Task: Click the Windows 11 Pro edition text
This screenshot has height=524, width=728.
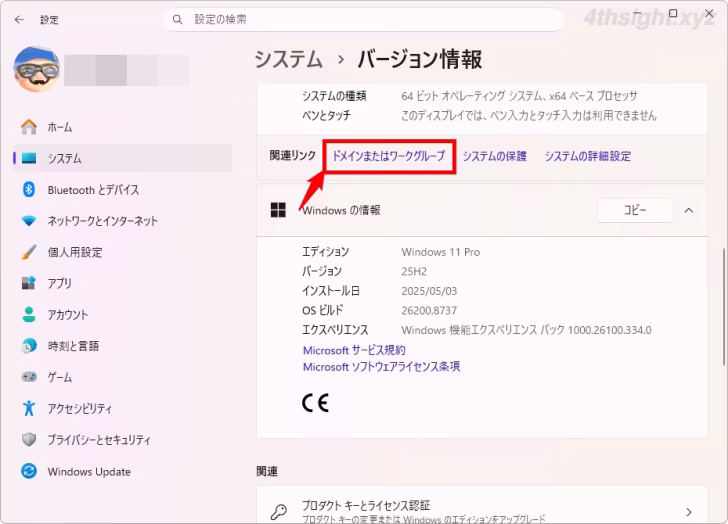Action: coord(441,252)
